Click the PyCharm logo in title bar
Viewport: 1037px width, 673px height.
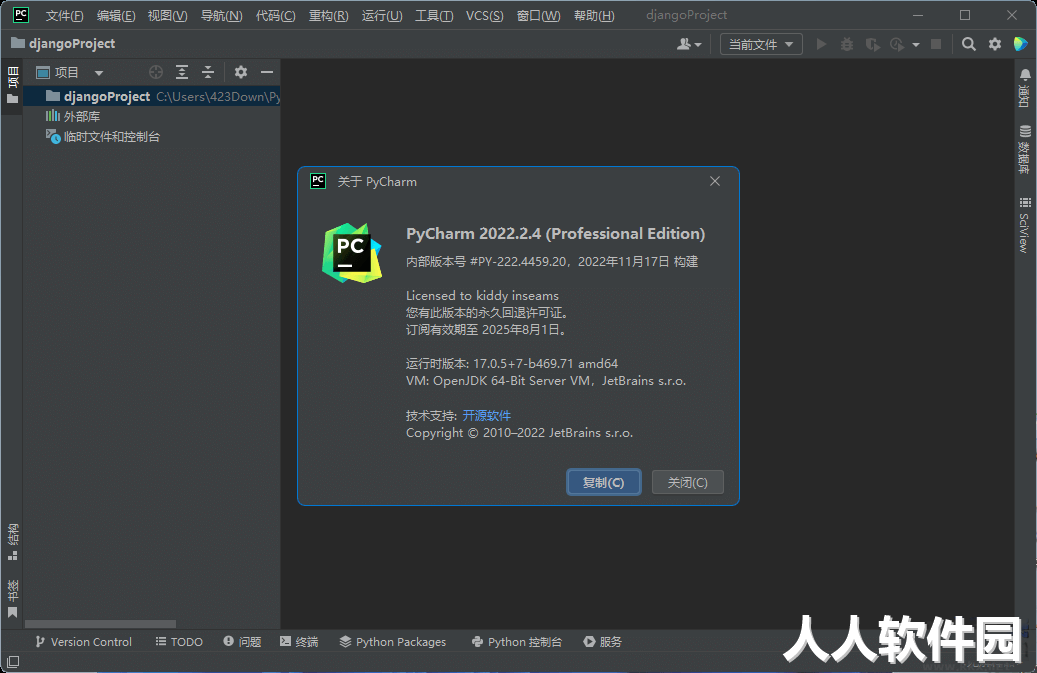21,15
